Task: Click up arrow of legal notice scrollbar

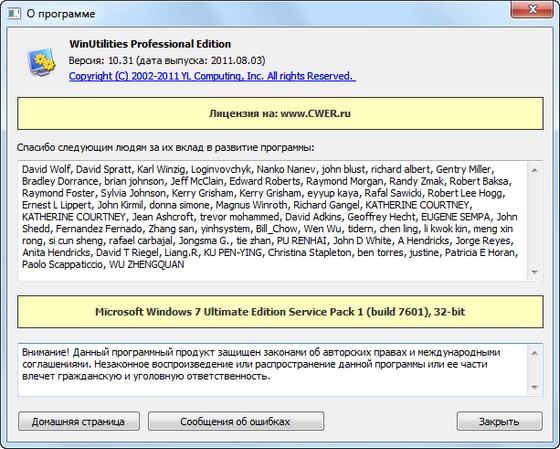Action: (535, 353)
